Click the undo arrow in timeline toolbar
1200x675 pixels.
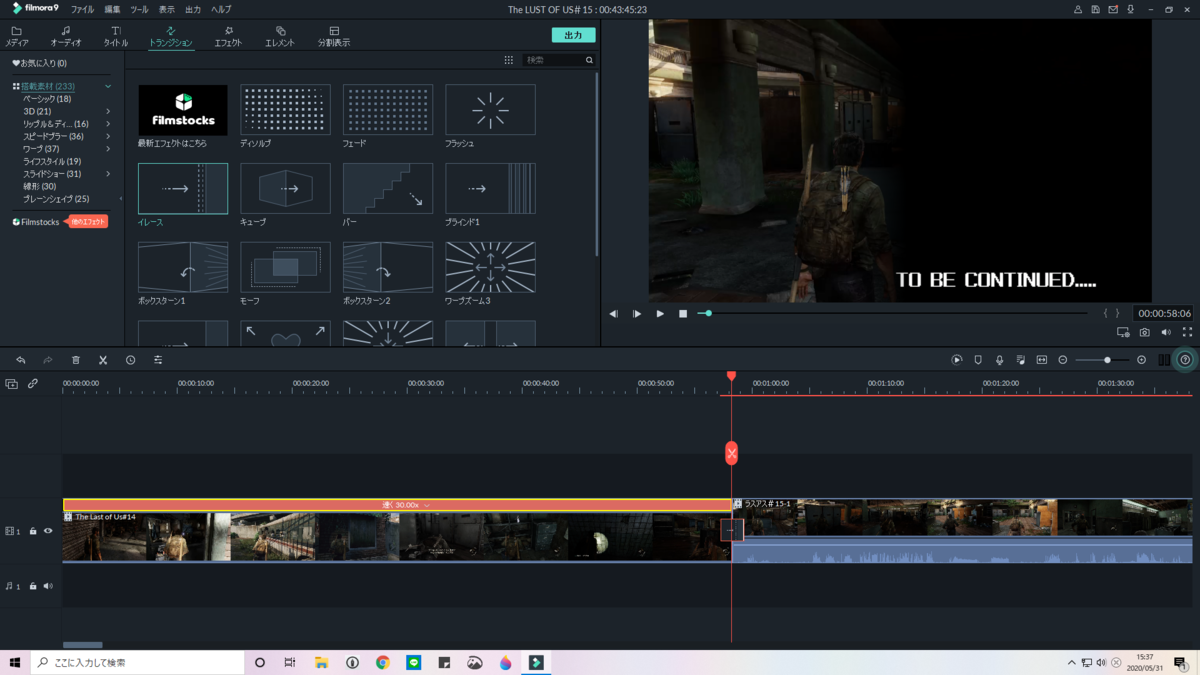[x=20, y=360]
